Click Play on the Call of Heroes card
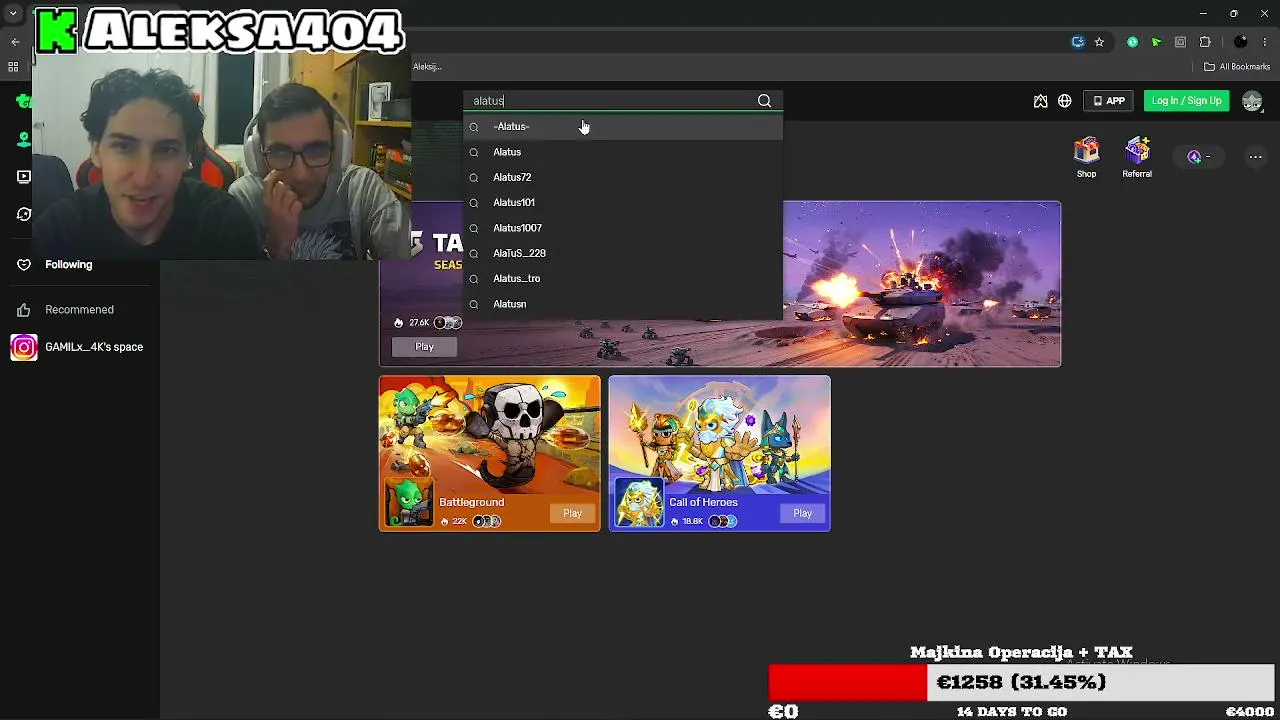 (802, 513)
